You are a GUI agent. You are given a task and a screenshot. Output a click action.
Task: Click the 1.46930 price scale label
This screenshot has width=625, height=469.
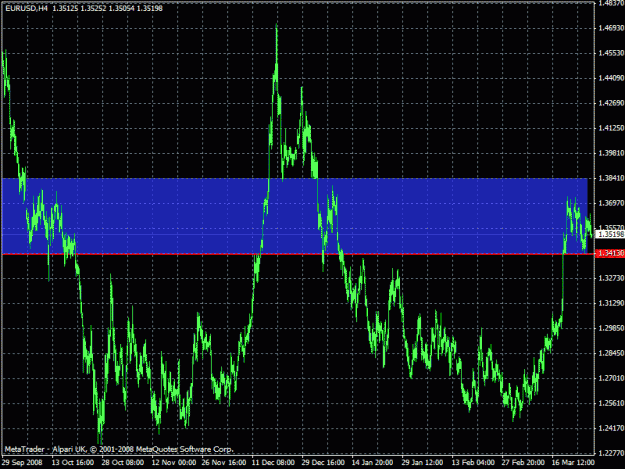611,28
